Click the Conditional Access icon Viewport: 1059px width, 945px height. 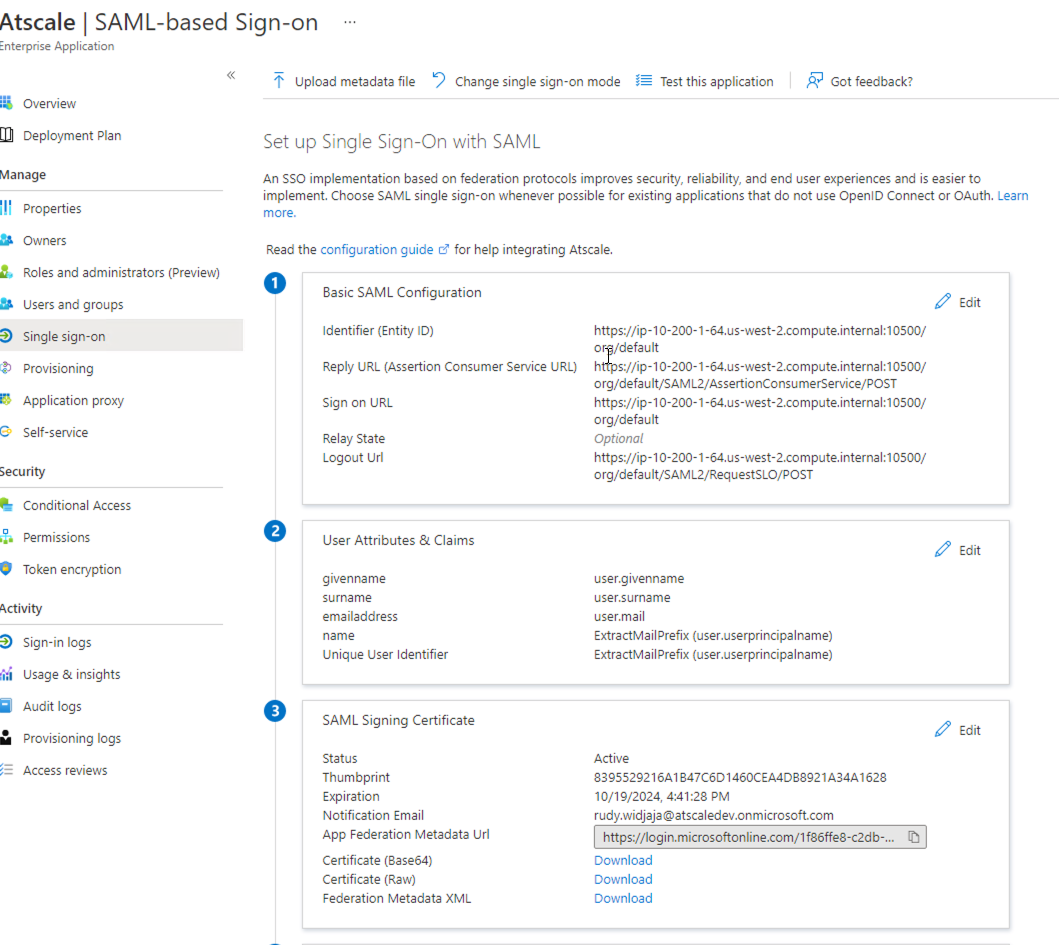click(x=6, y=505)
